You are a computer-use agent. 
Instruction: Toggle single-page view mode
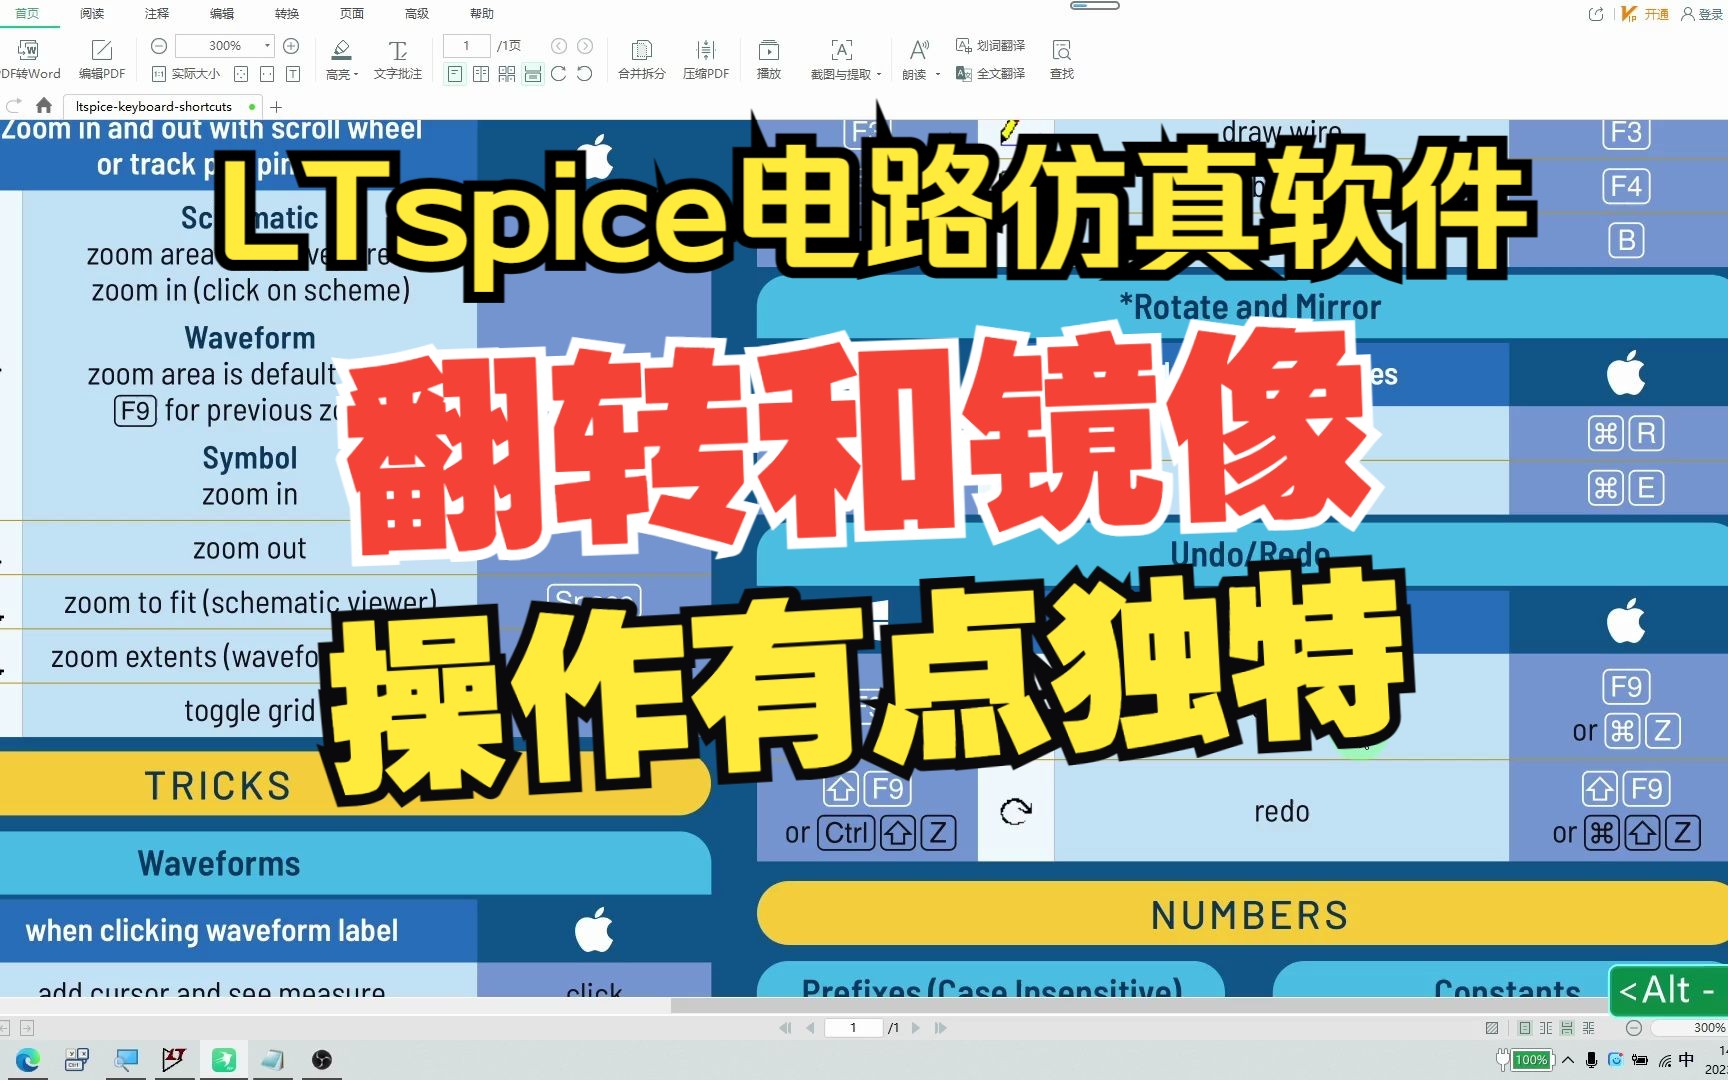click(454, 73)
